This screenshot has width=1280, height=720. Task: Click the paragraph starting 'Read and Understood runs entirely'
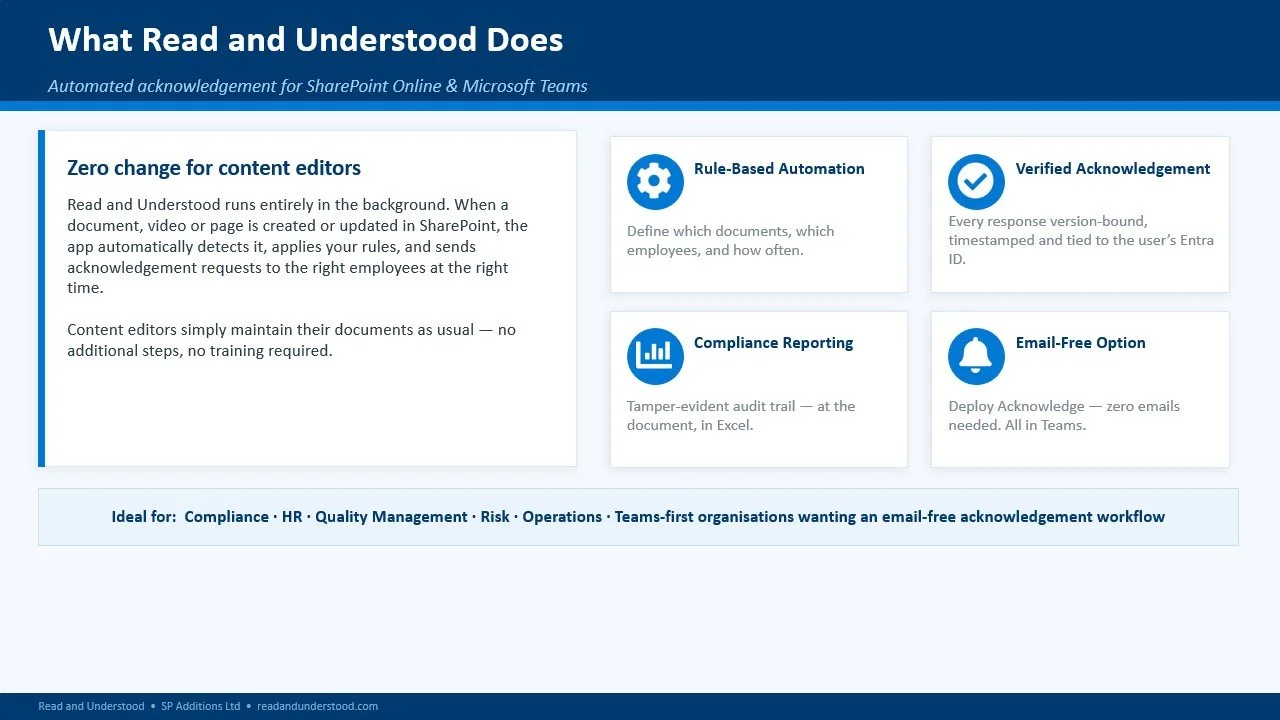[x=297, y=246]
